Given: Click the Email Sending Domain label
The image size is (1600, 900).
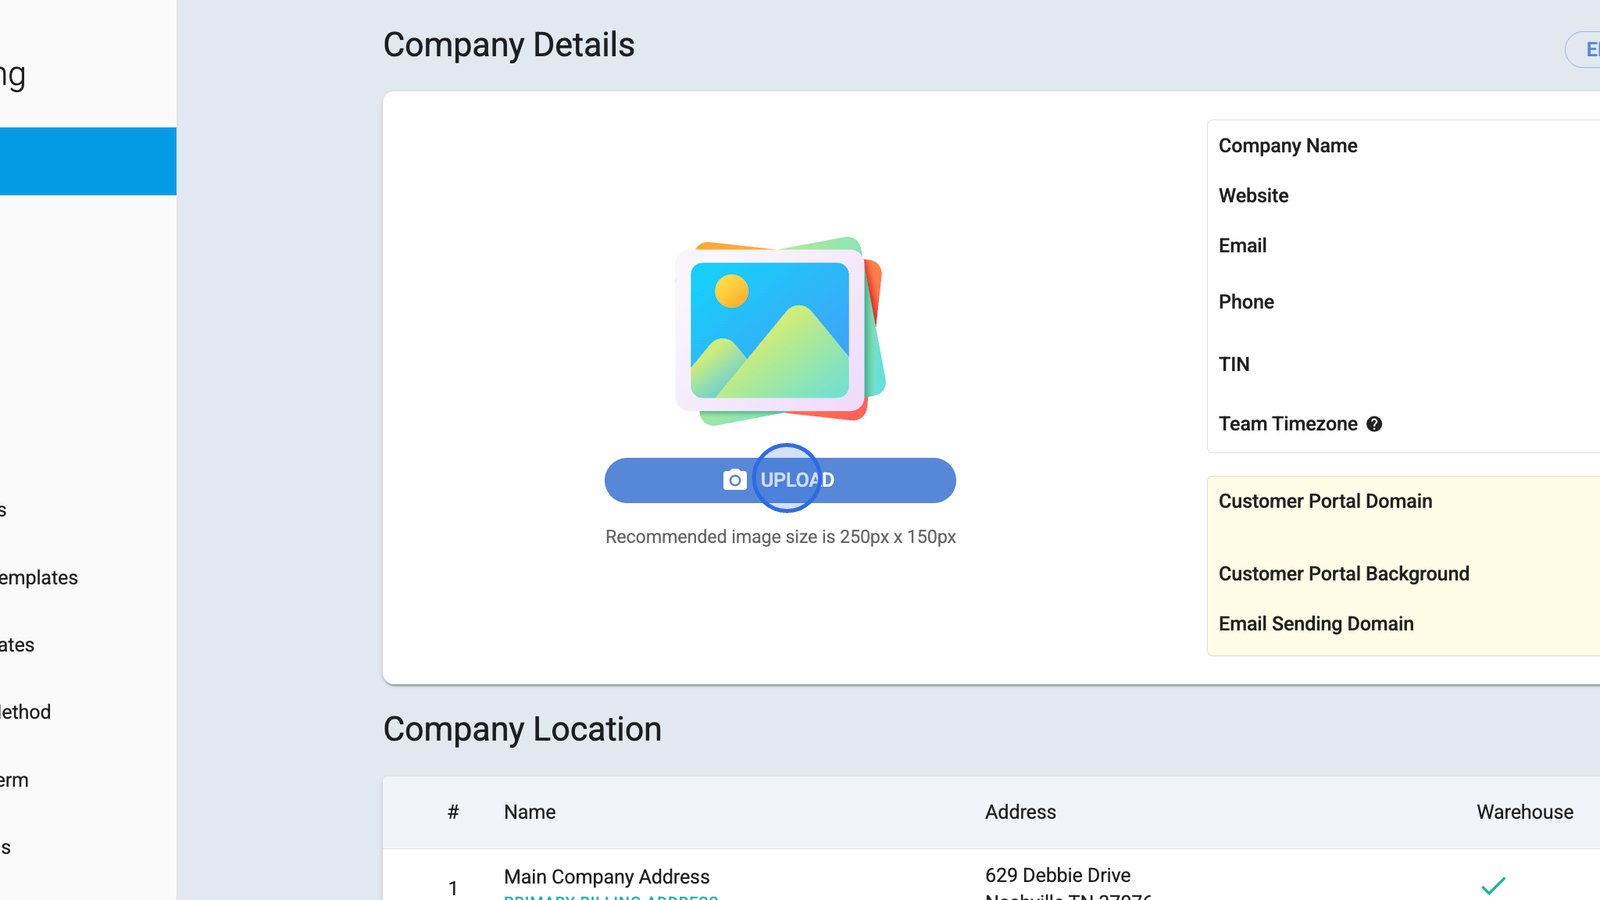Looking at the screenshot, I should click(1316, 624).
